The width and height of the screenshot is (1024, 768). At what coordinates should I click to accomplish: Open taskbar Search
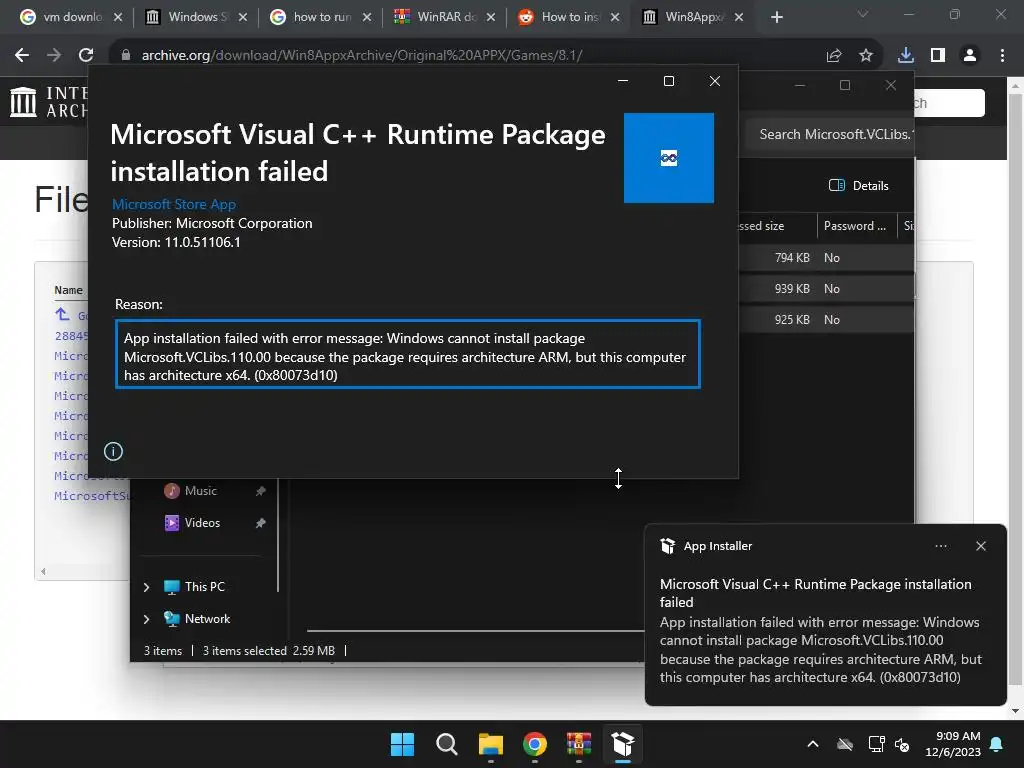[x=447, y=744]
